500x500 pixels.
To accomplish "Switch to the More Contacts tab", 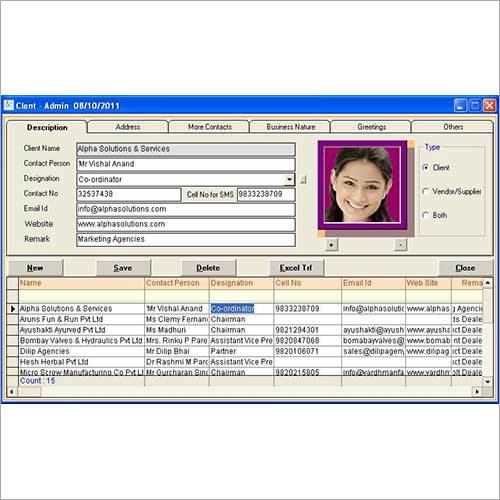I will pos(209,127).
